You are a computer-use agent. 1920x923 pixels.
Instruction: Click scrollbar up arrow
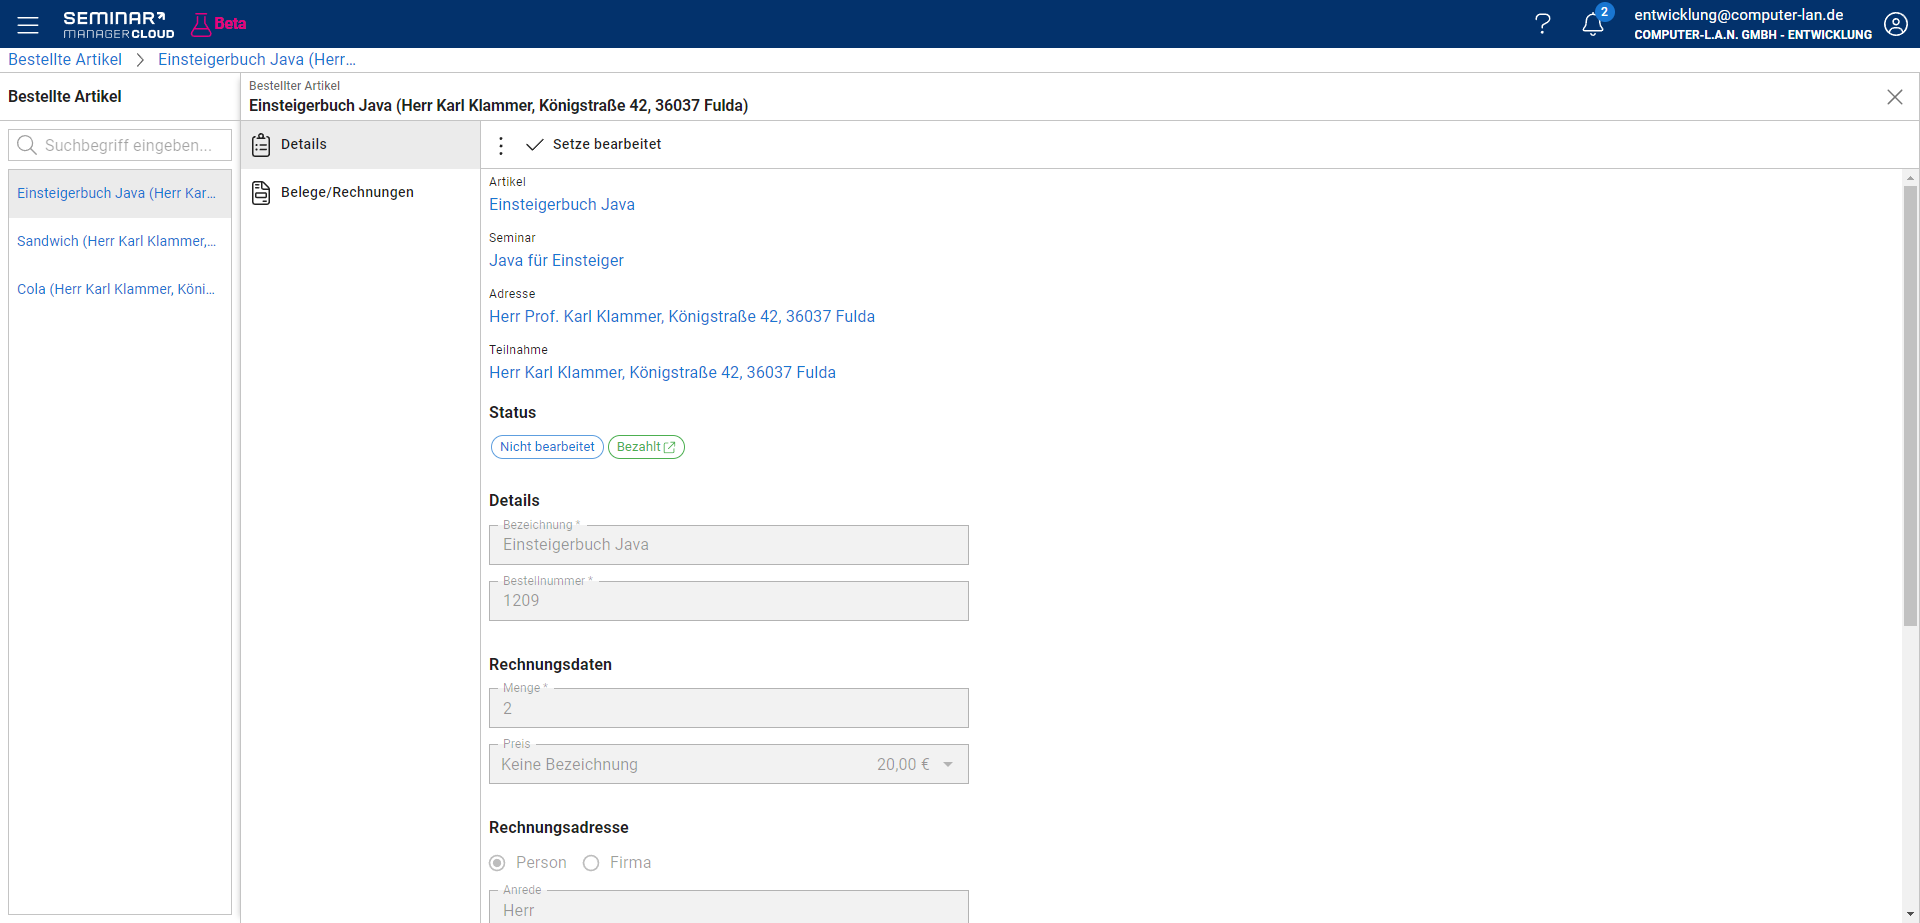(1910, 178)
